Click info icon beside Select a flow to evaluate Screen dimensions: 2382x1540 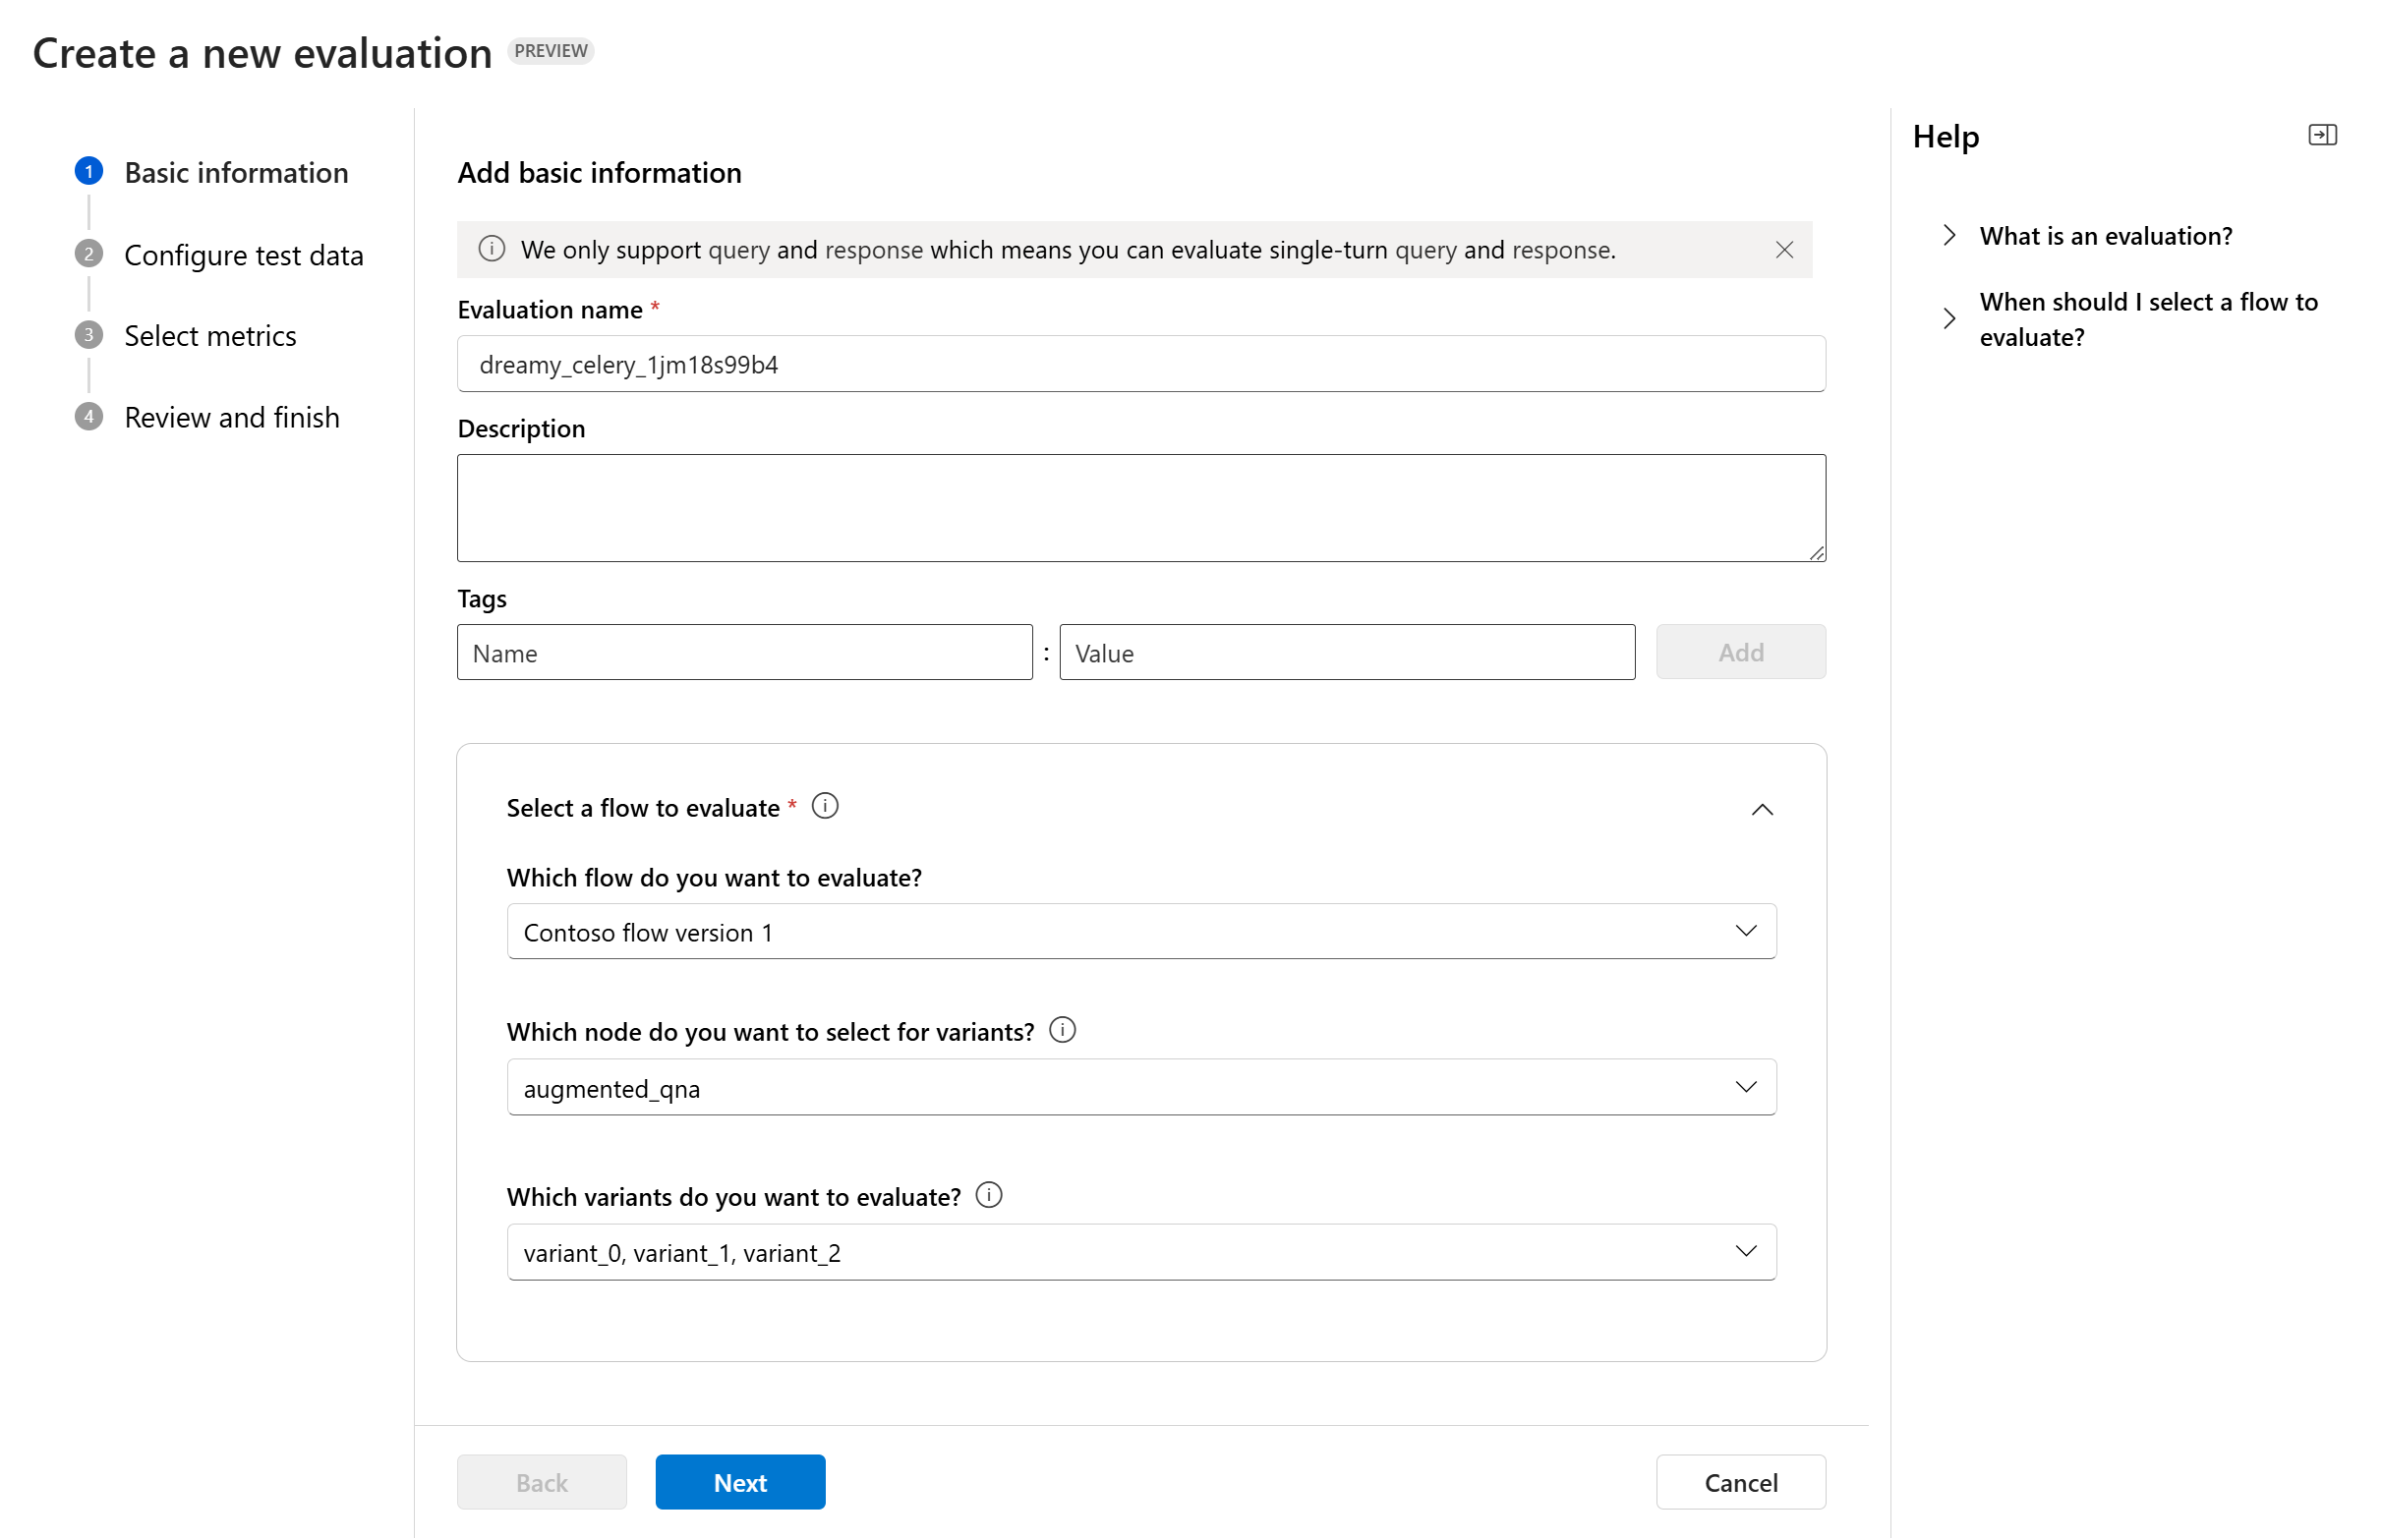tap(824, 806)
